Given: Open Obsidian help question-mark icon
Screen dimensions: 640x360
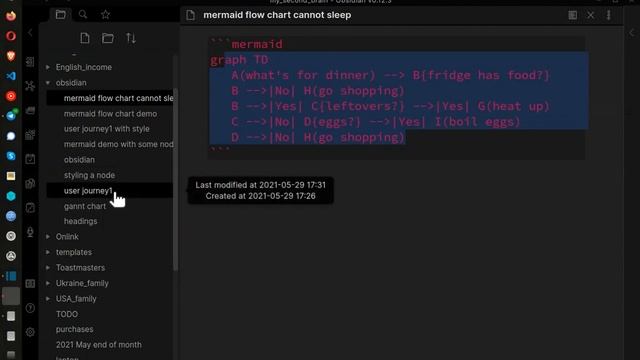Looking at the screenshot, I should (30, 308).
